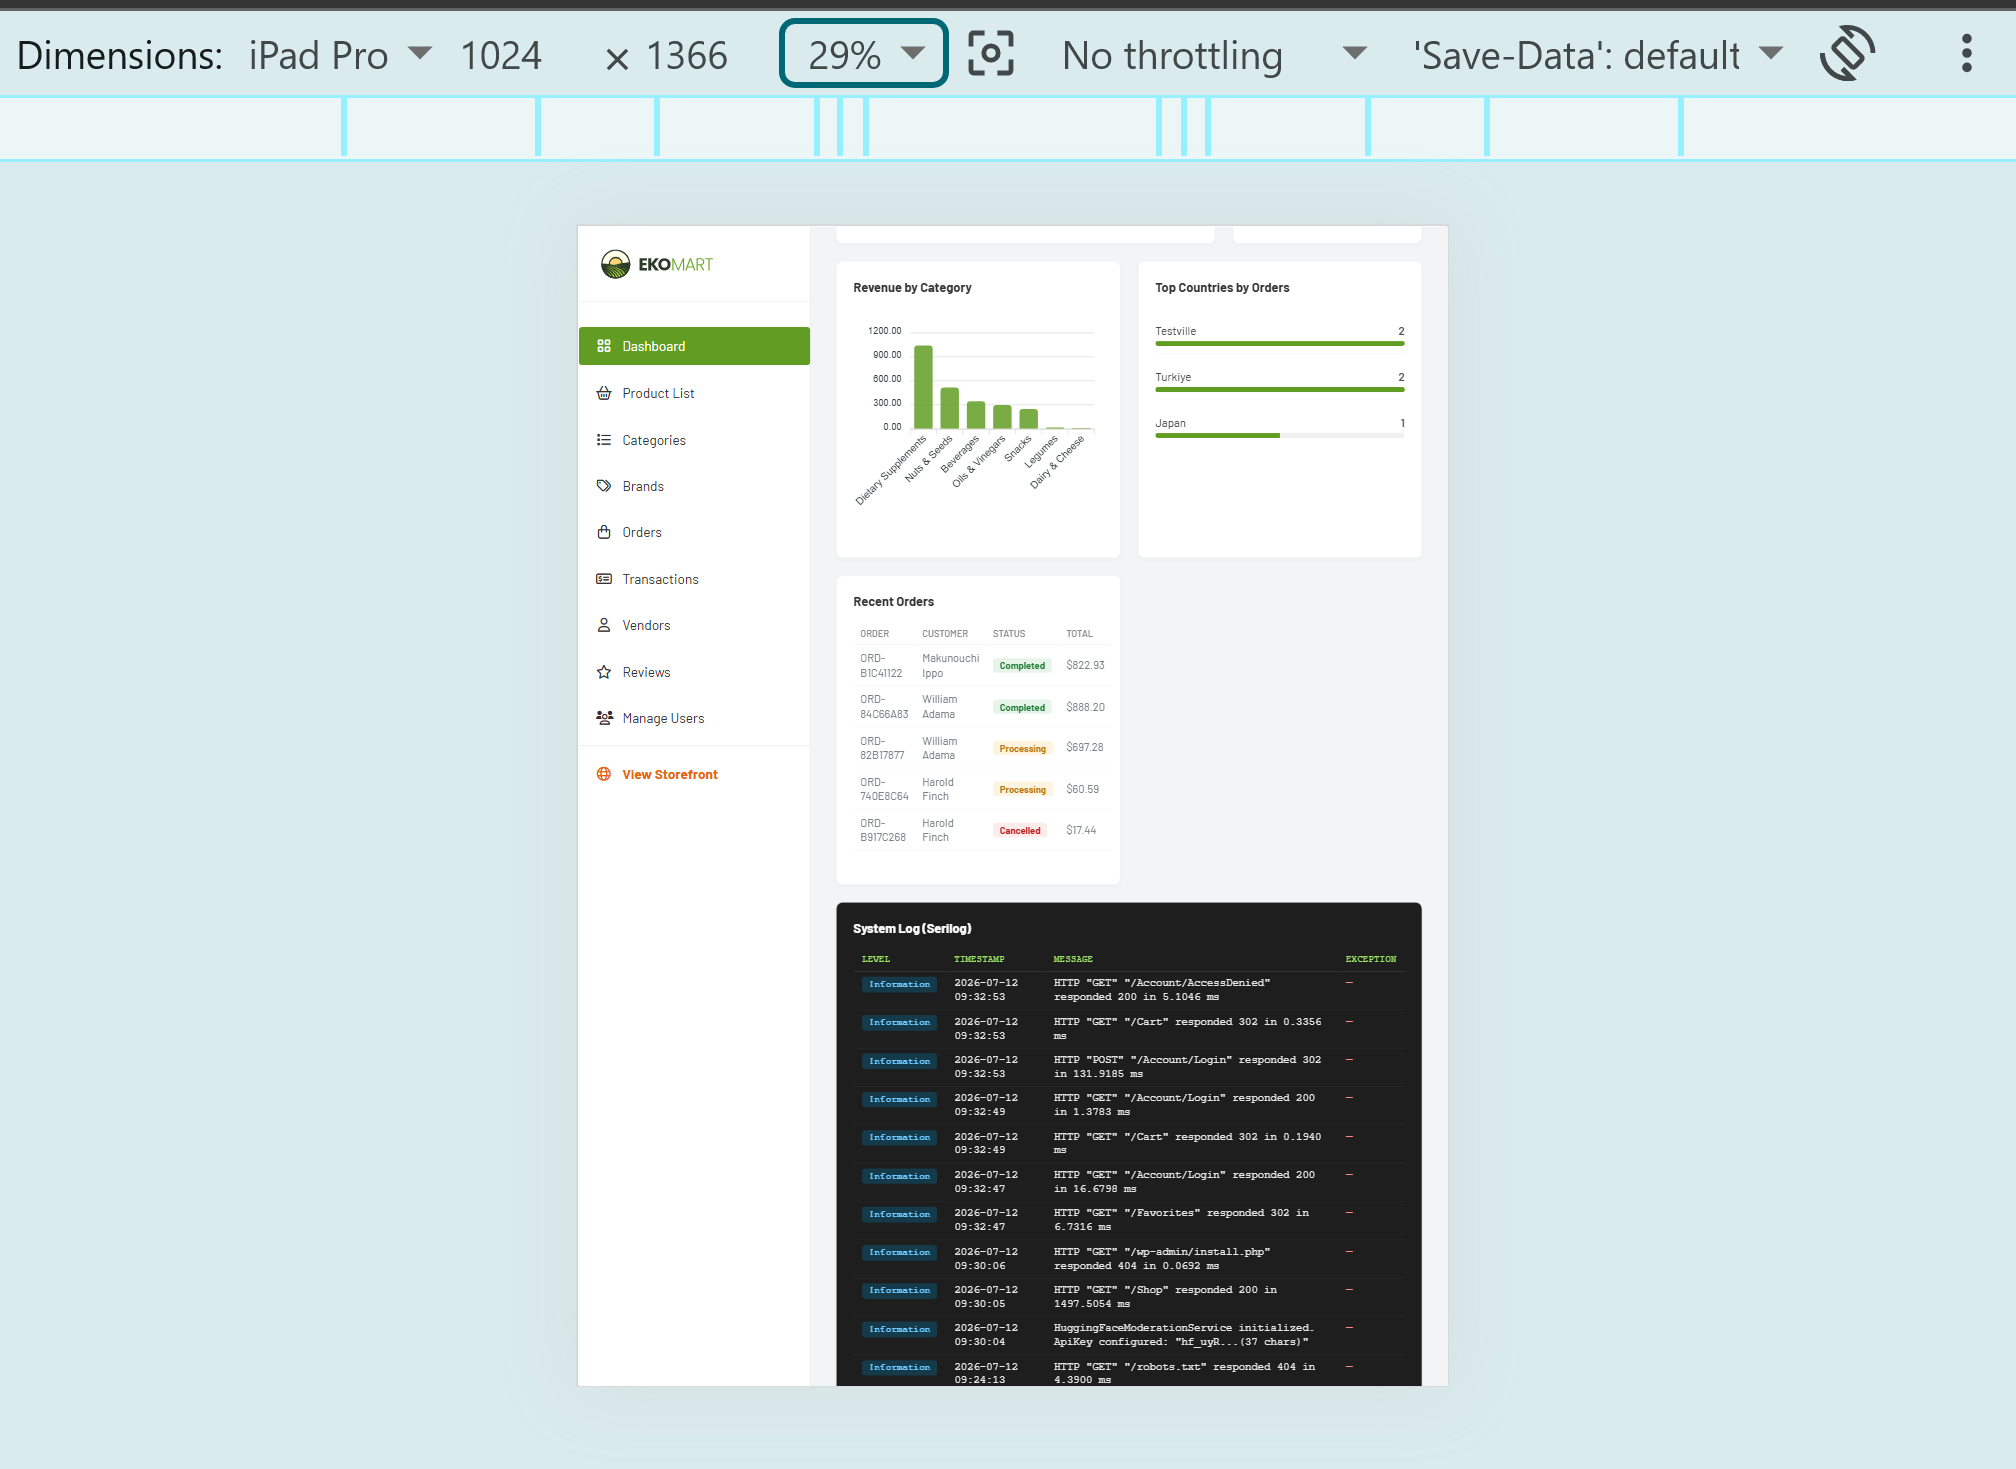Click the Categories list icon
Viewport: 2016px width, 1469px height.
pyautogui.click(x=604, y=440)
